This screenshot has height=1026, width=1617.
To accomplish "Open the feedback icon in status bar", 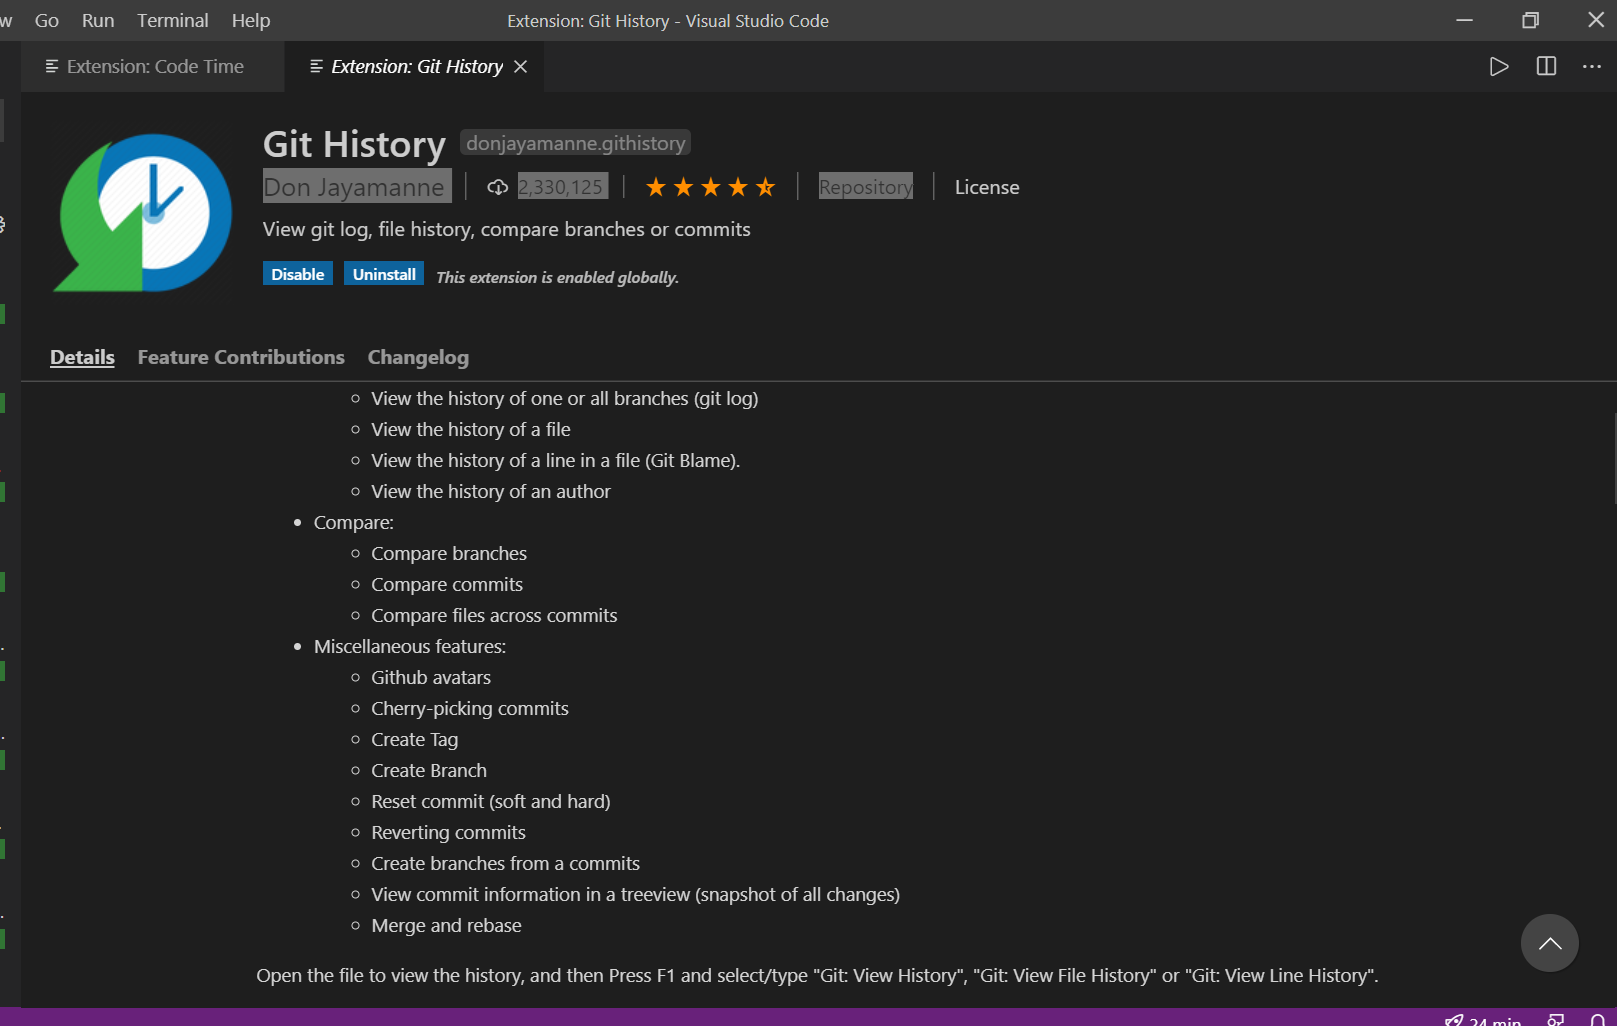I will point(1556,1021).
